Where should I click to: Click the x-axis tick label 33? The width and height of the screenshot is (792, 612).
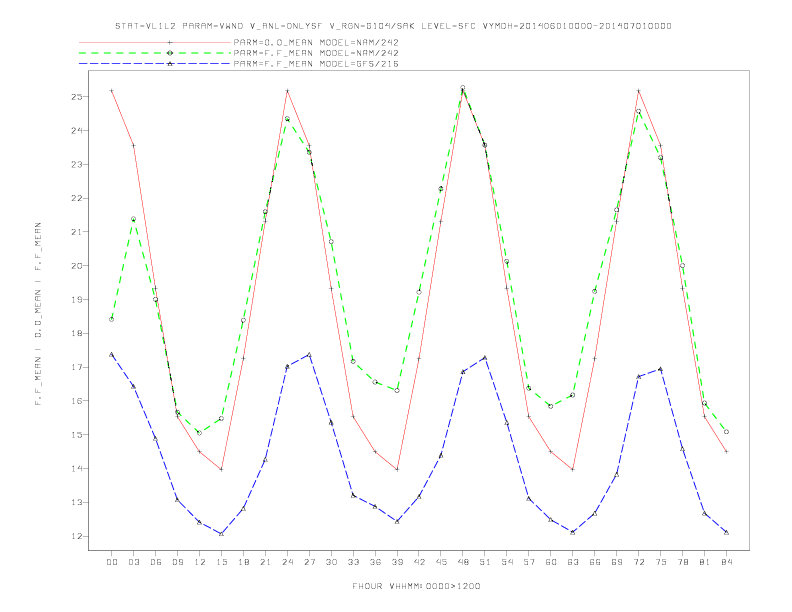click(x=353, y=562)
